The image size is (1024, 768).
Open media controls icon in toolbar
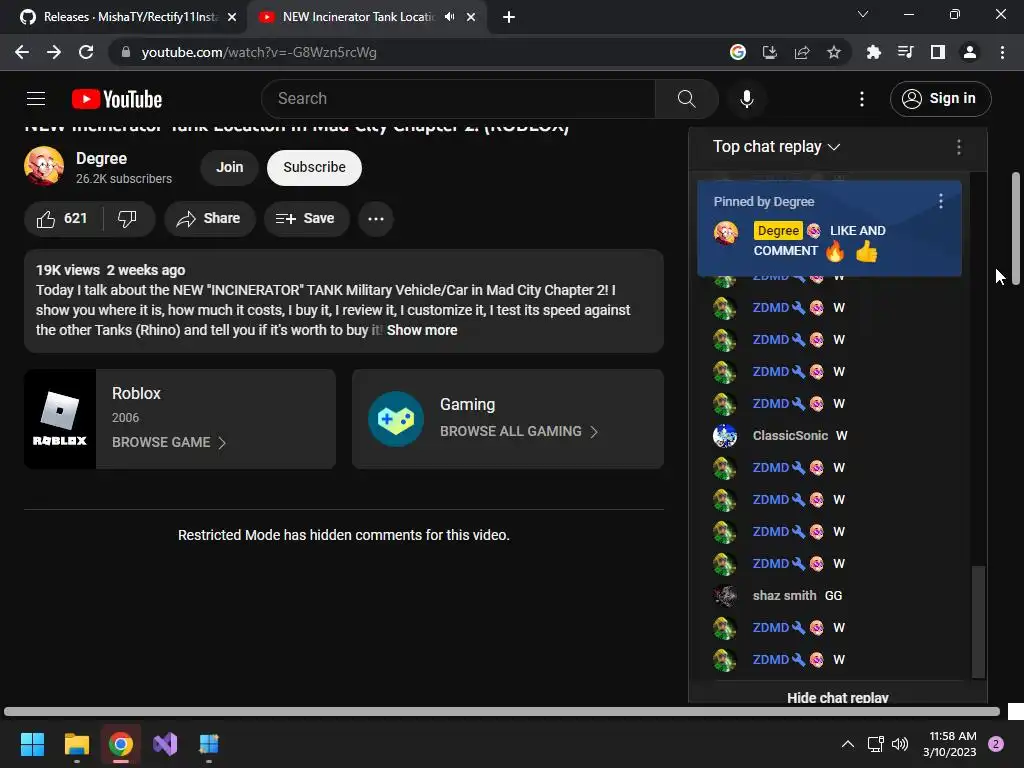(905, 52)
